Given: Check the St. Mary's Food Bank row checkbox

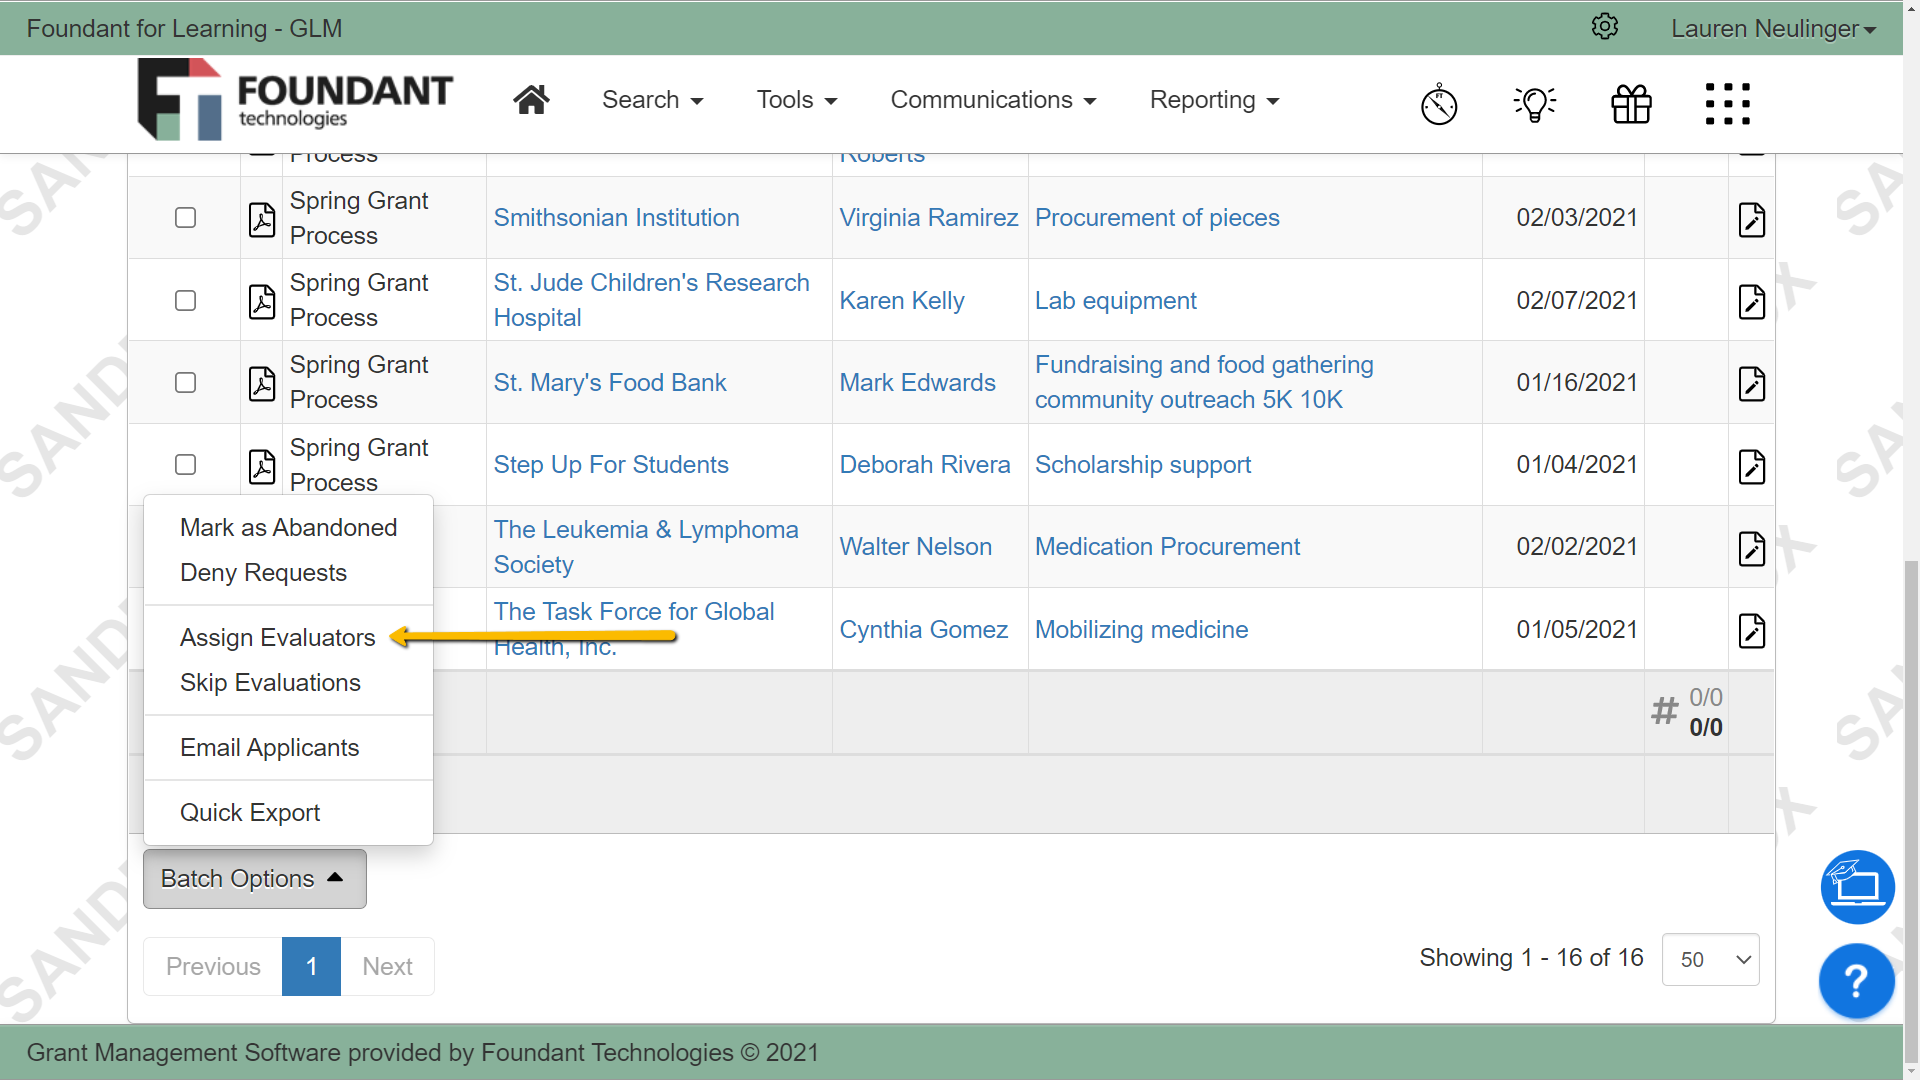Looking at the screenshot, I should point(185,382).
